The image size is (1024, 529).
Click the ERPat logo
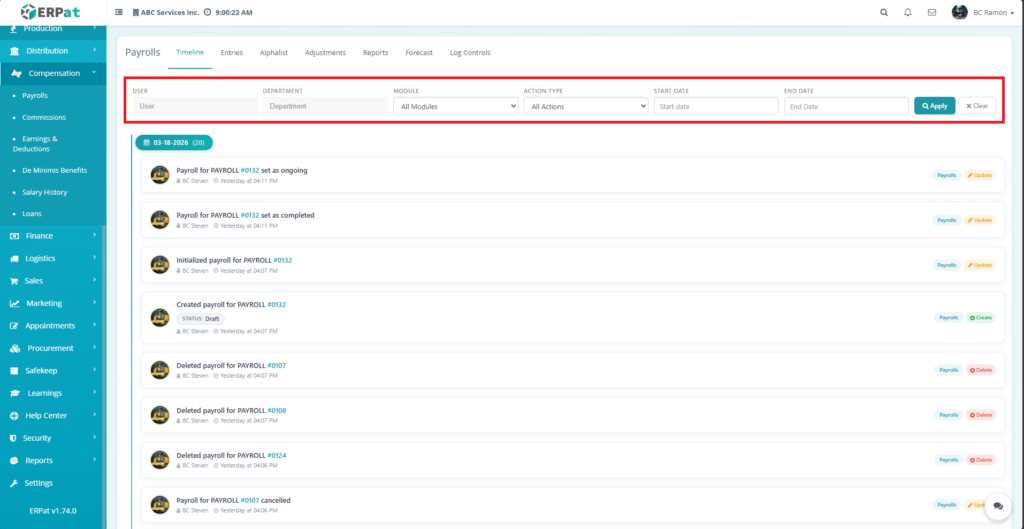point(52,12)
